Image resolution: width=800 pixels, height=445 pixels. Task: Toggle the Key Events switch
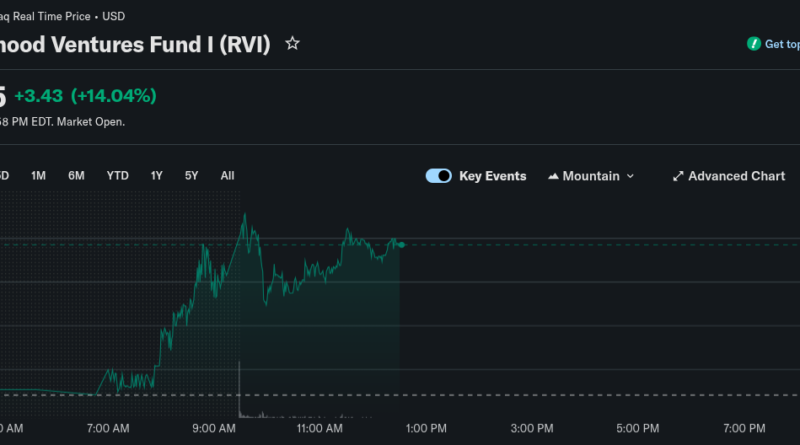tap(438, 176)
